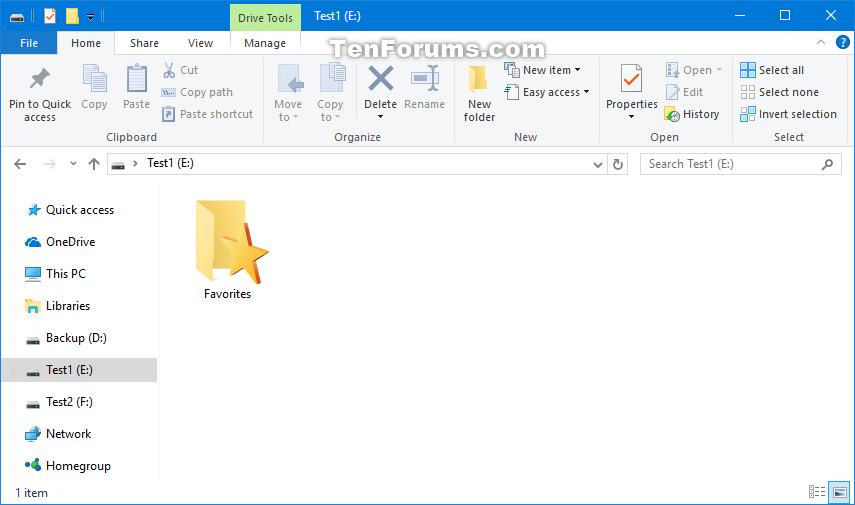This screenshot has height=505, width=855.
Task: Click the Refresh address bar button
Action: (x=618, y=164)
